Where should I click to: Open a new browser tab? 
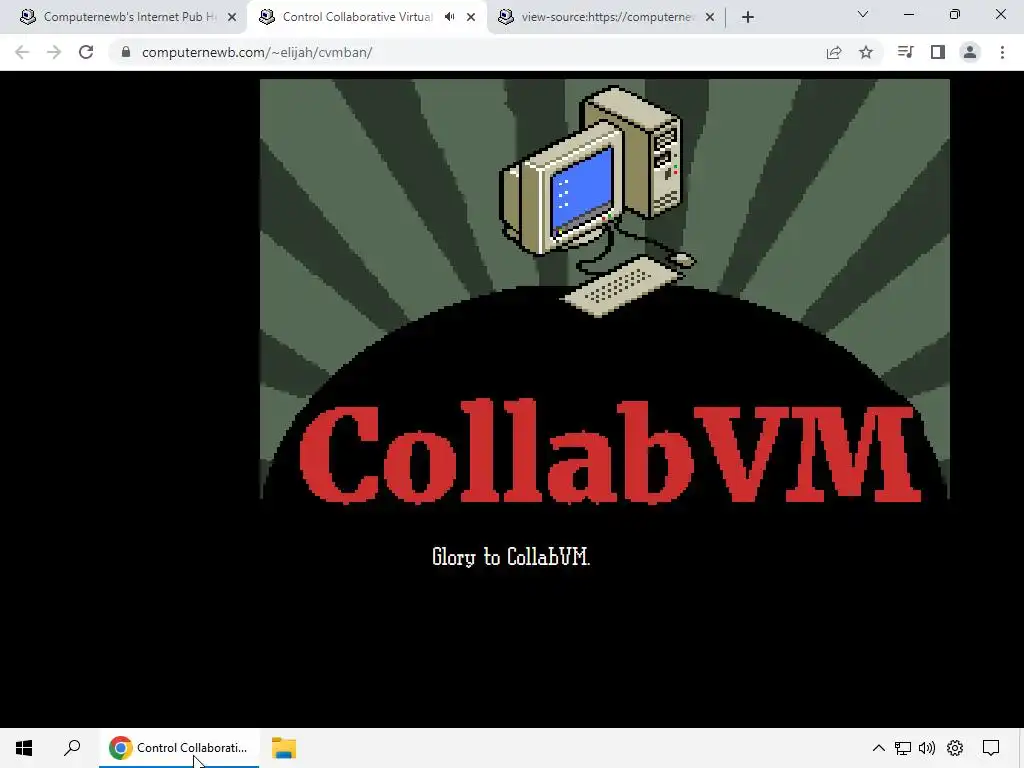pos(748,18)
